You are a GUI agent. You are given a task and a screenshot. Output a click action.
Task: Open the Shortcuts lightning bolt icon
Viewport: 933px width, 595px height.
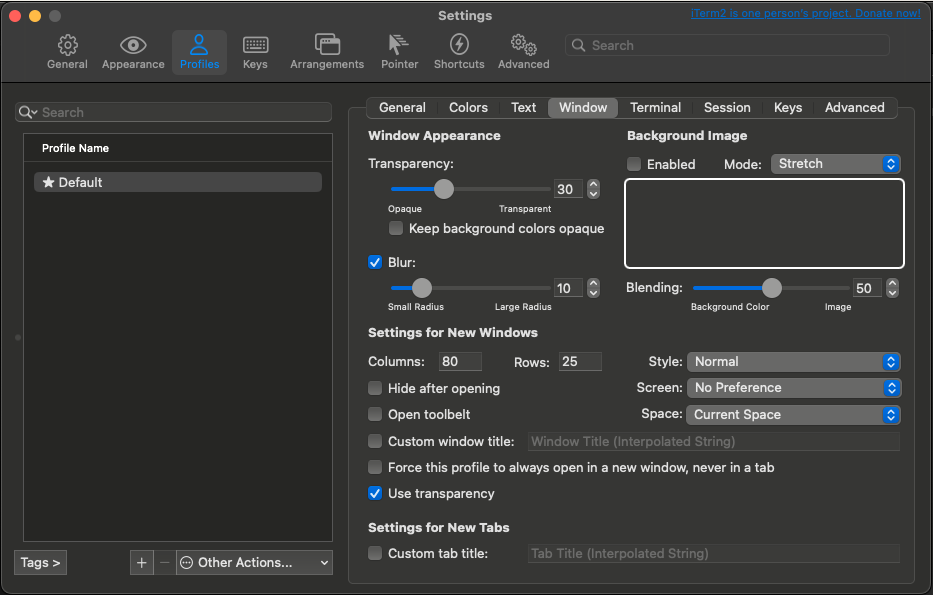(459, 45)
